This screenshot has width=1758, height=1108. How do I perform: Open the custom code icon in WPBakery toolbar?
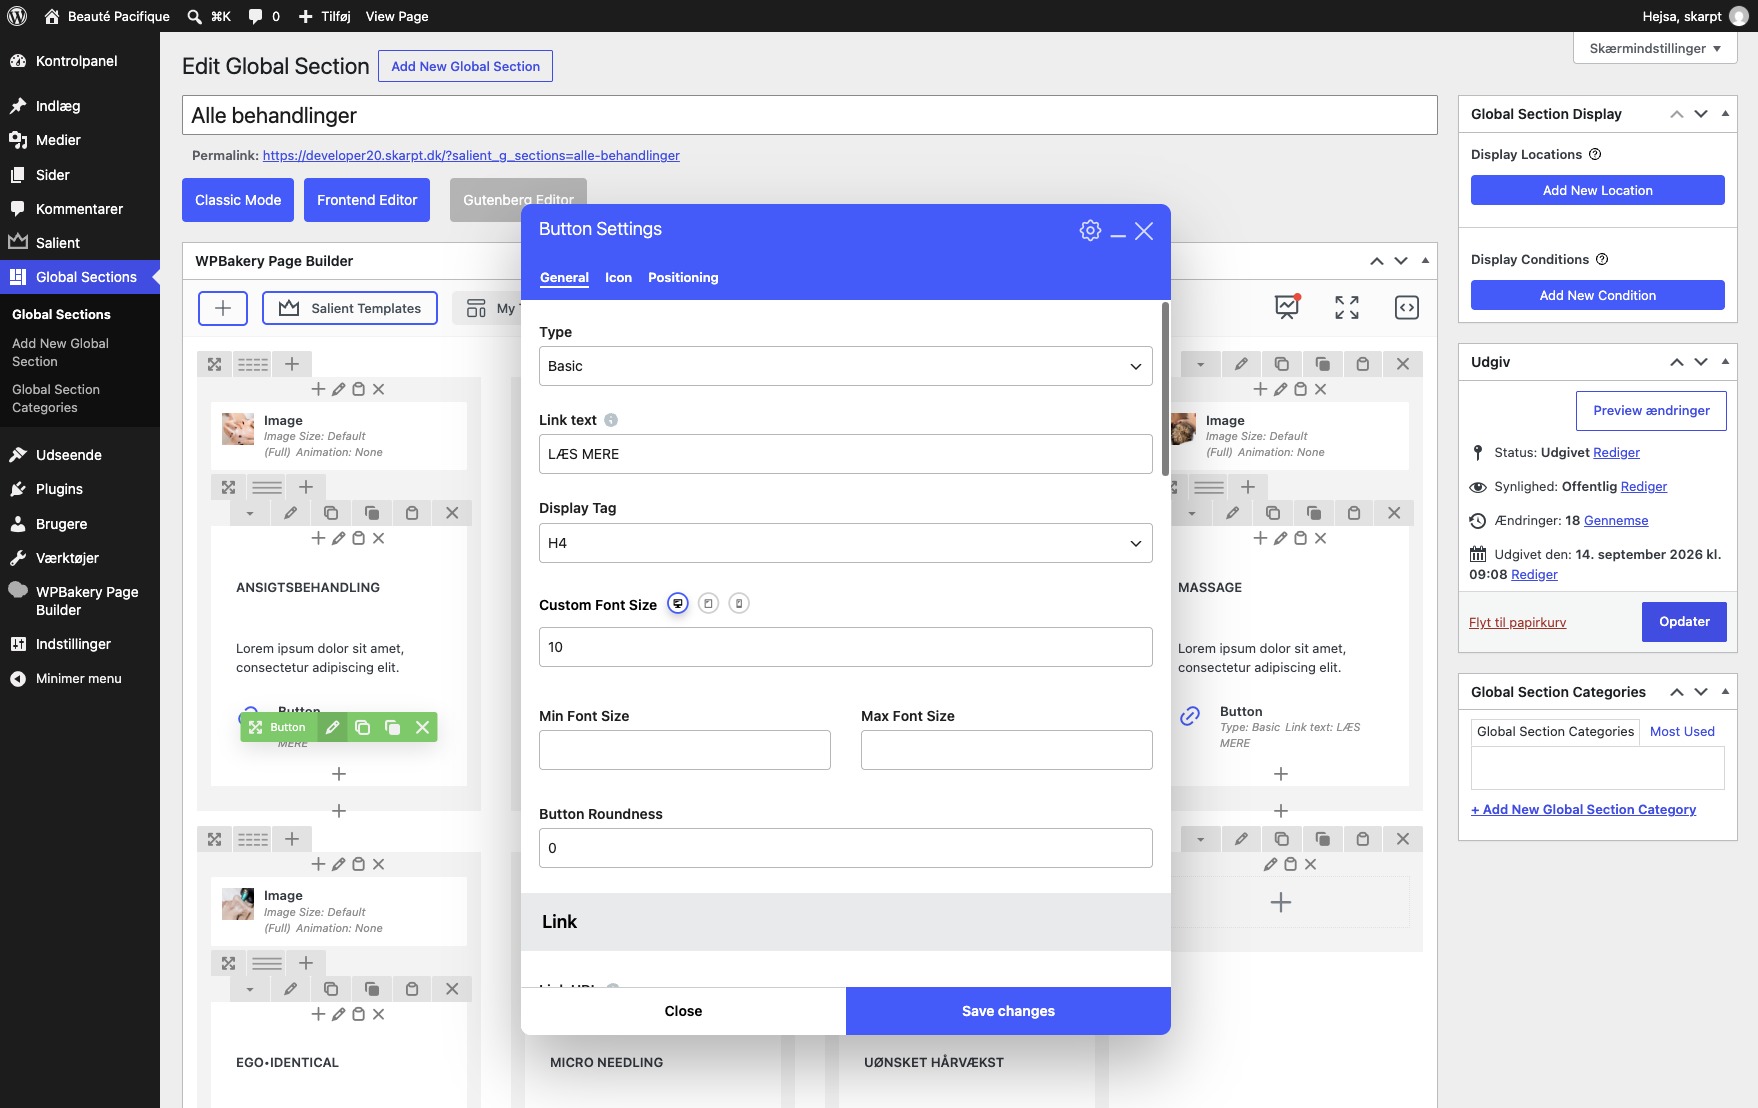[1407, 307]
